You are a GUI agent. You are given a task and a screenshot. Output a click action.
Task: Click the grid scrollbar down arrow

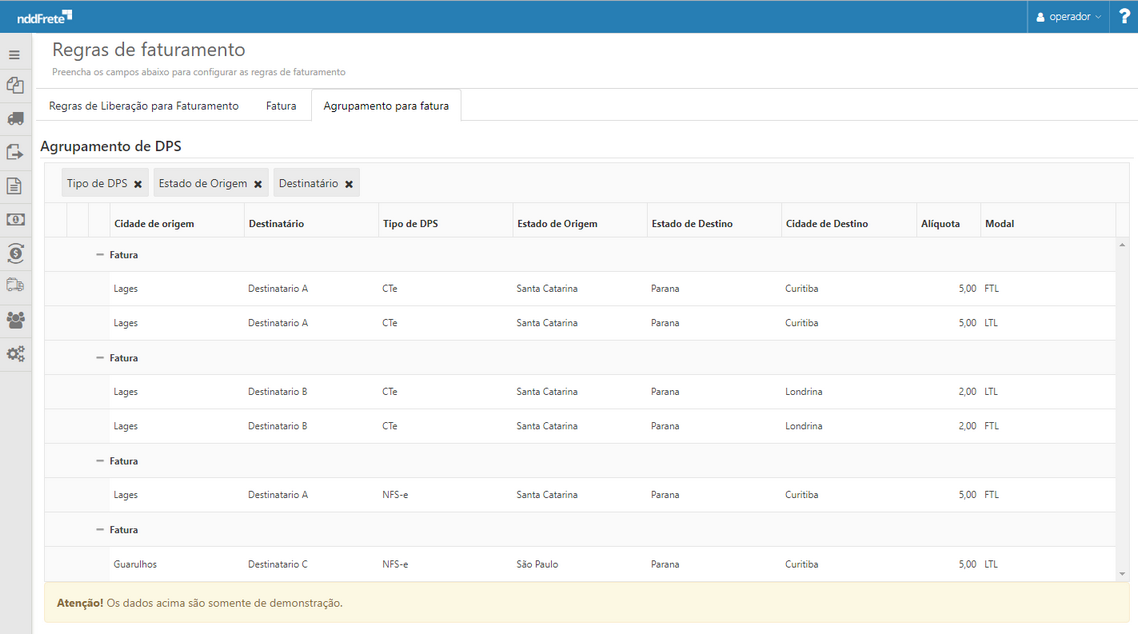[1122, 574]
